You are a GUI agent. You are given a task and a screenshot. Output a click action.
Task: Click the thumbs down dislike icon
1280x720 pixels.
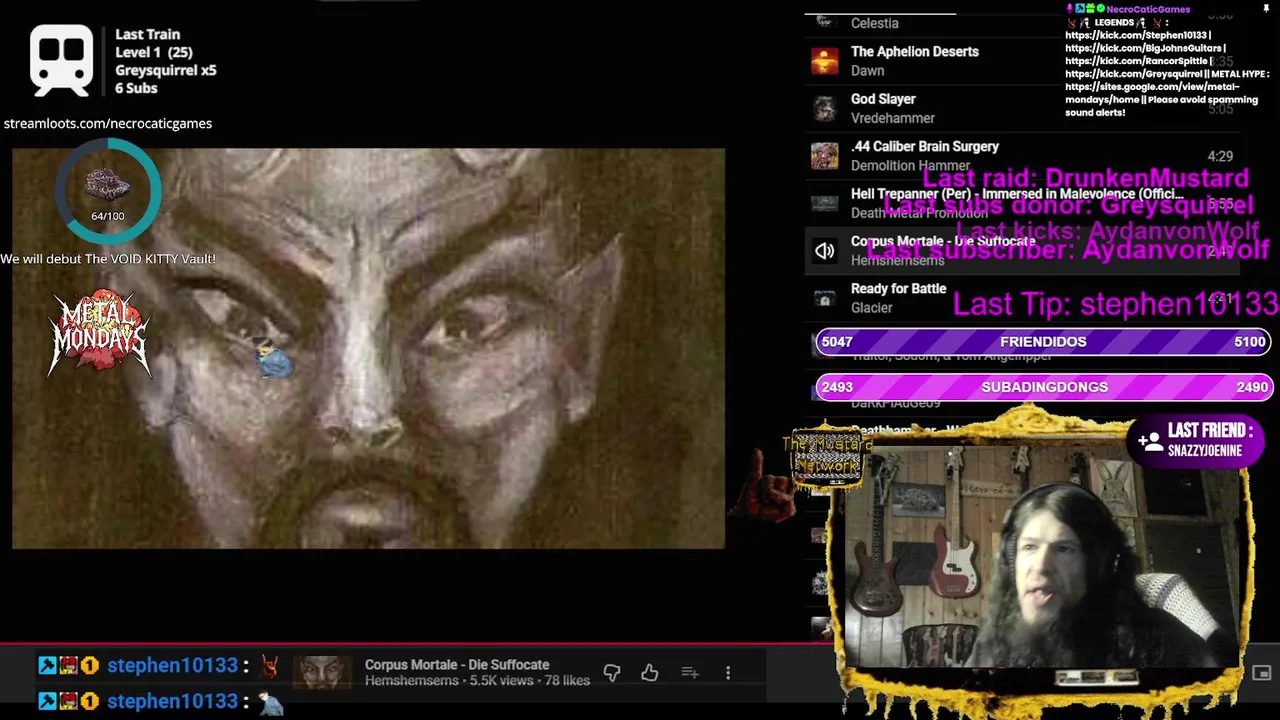click(x=611, y=673)
